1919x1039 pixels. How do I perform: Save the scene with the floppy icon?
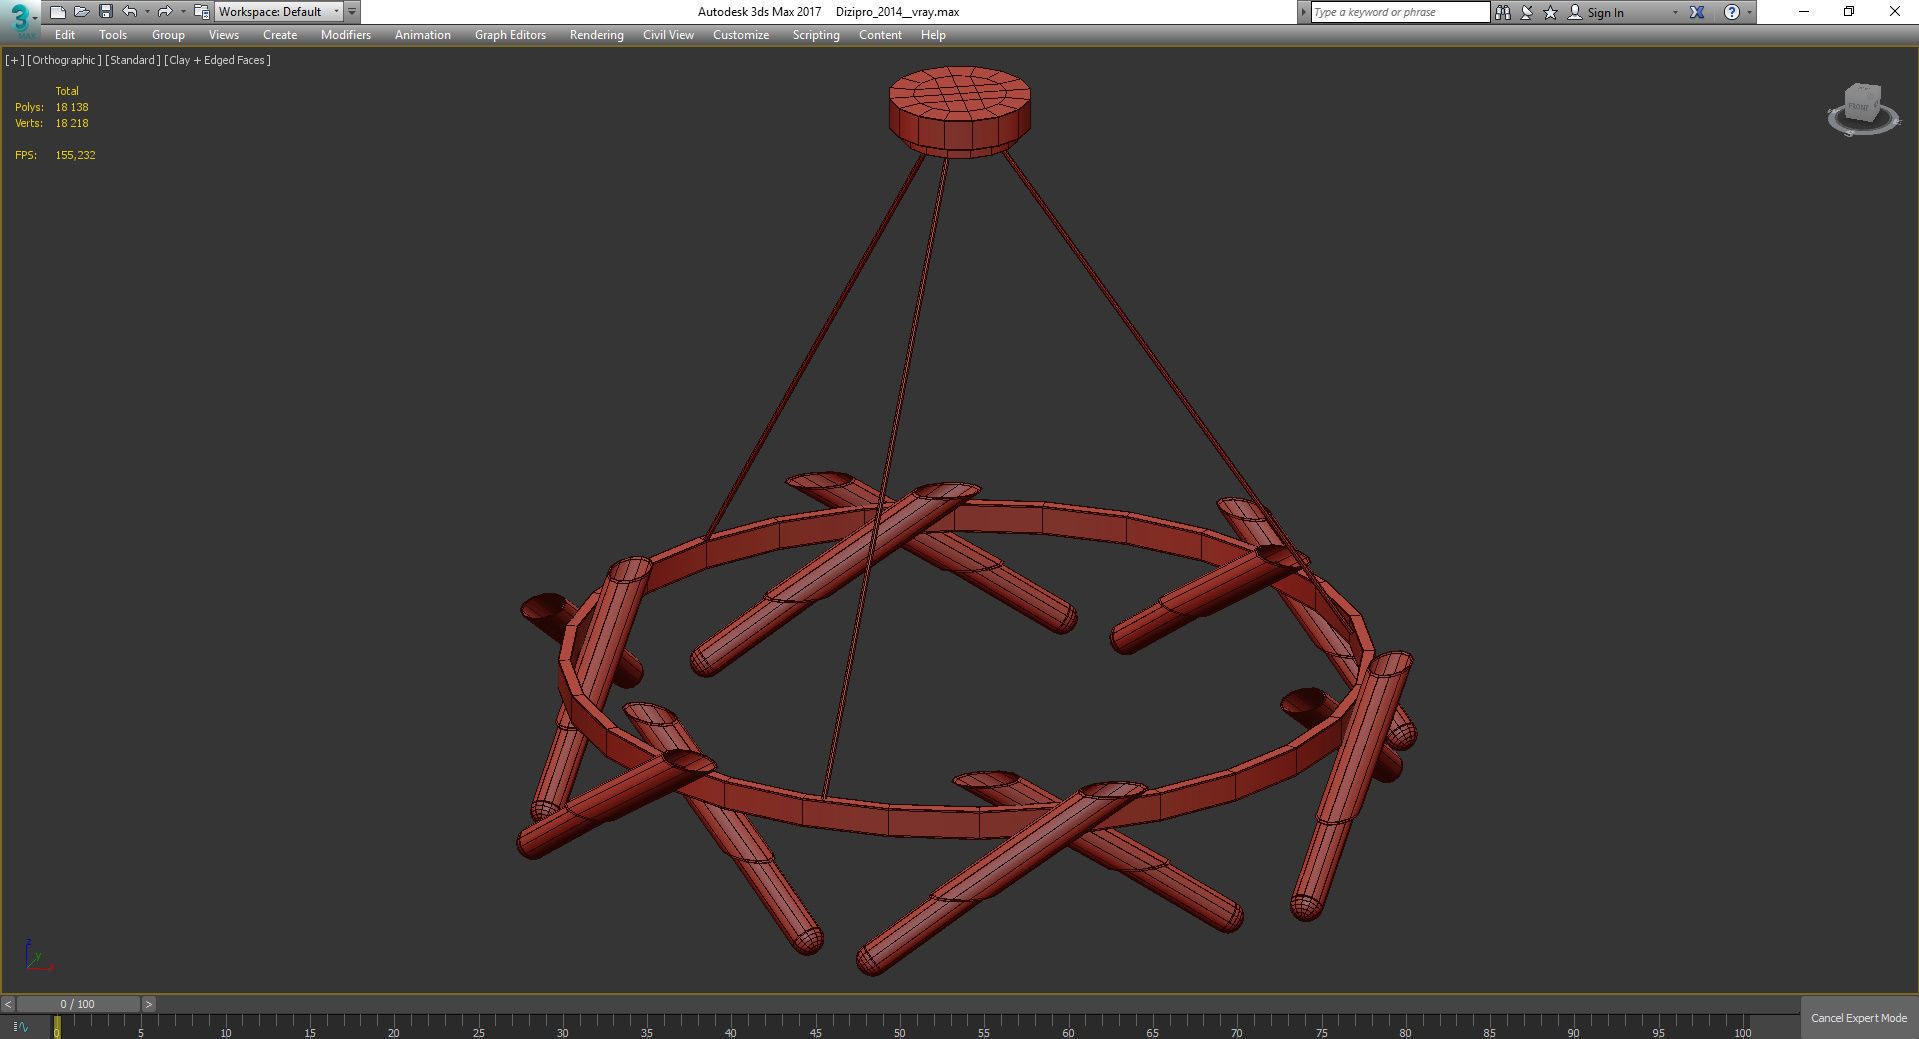tap(105, 12)
